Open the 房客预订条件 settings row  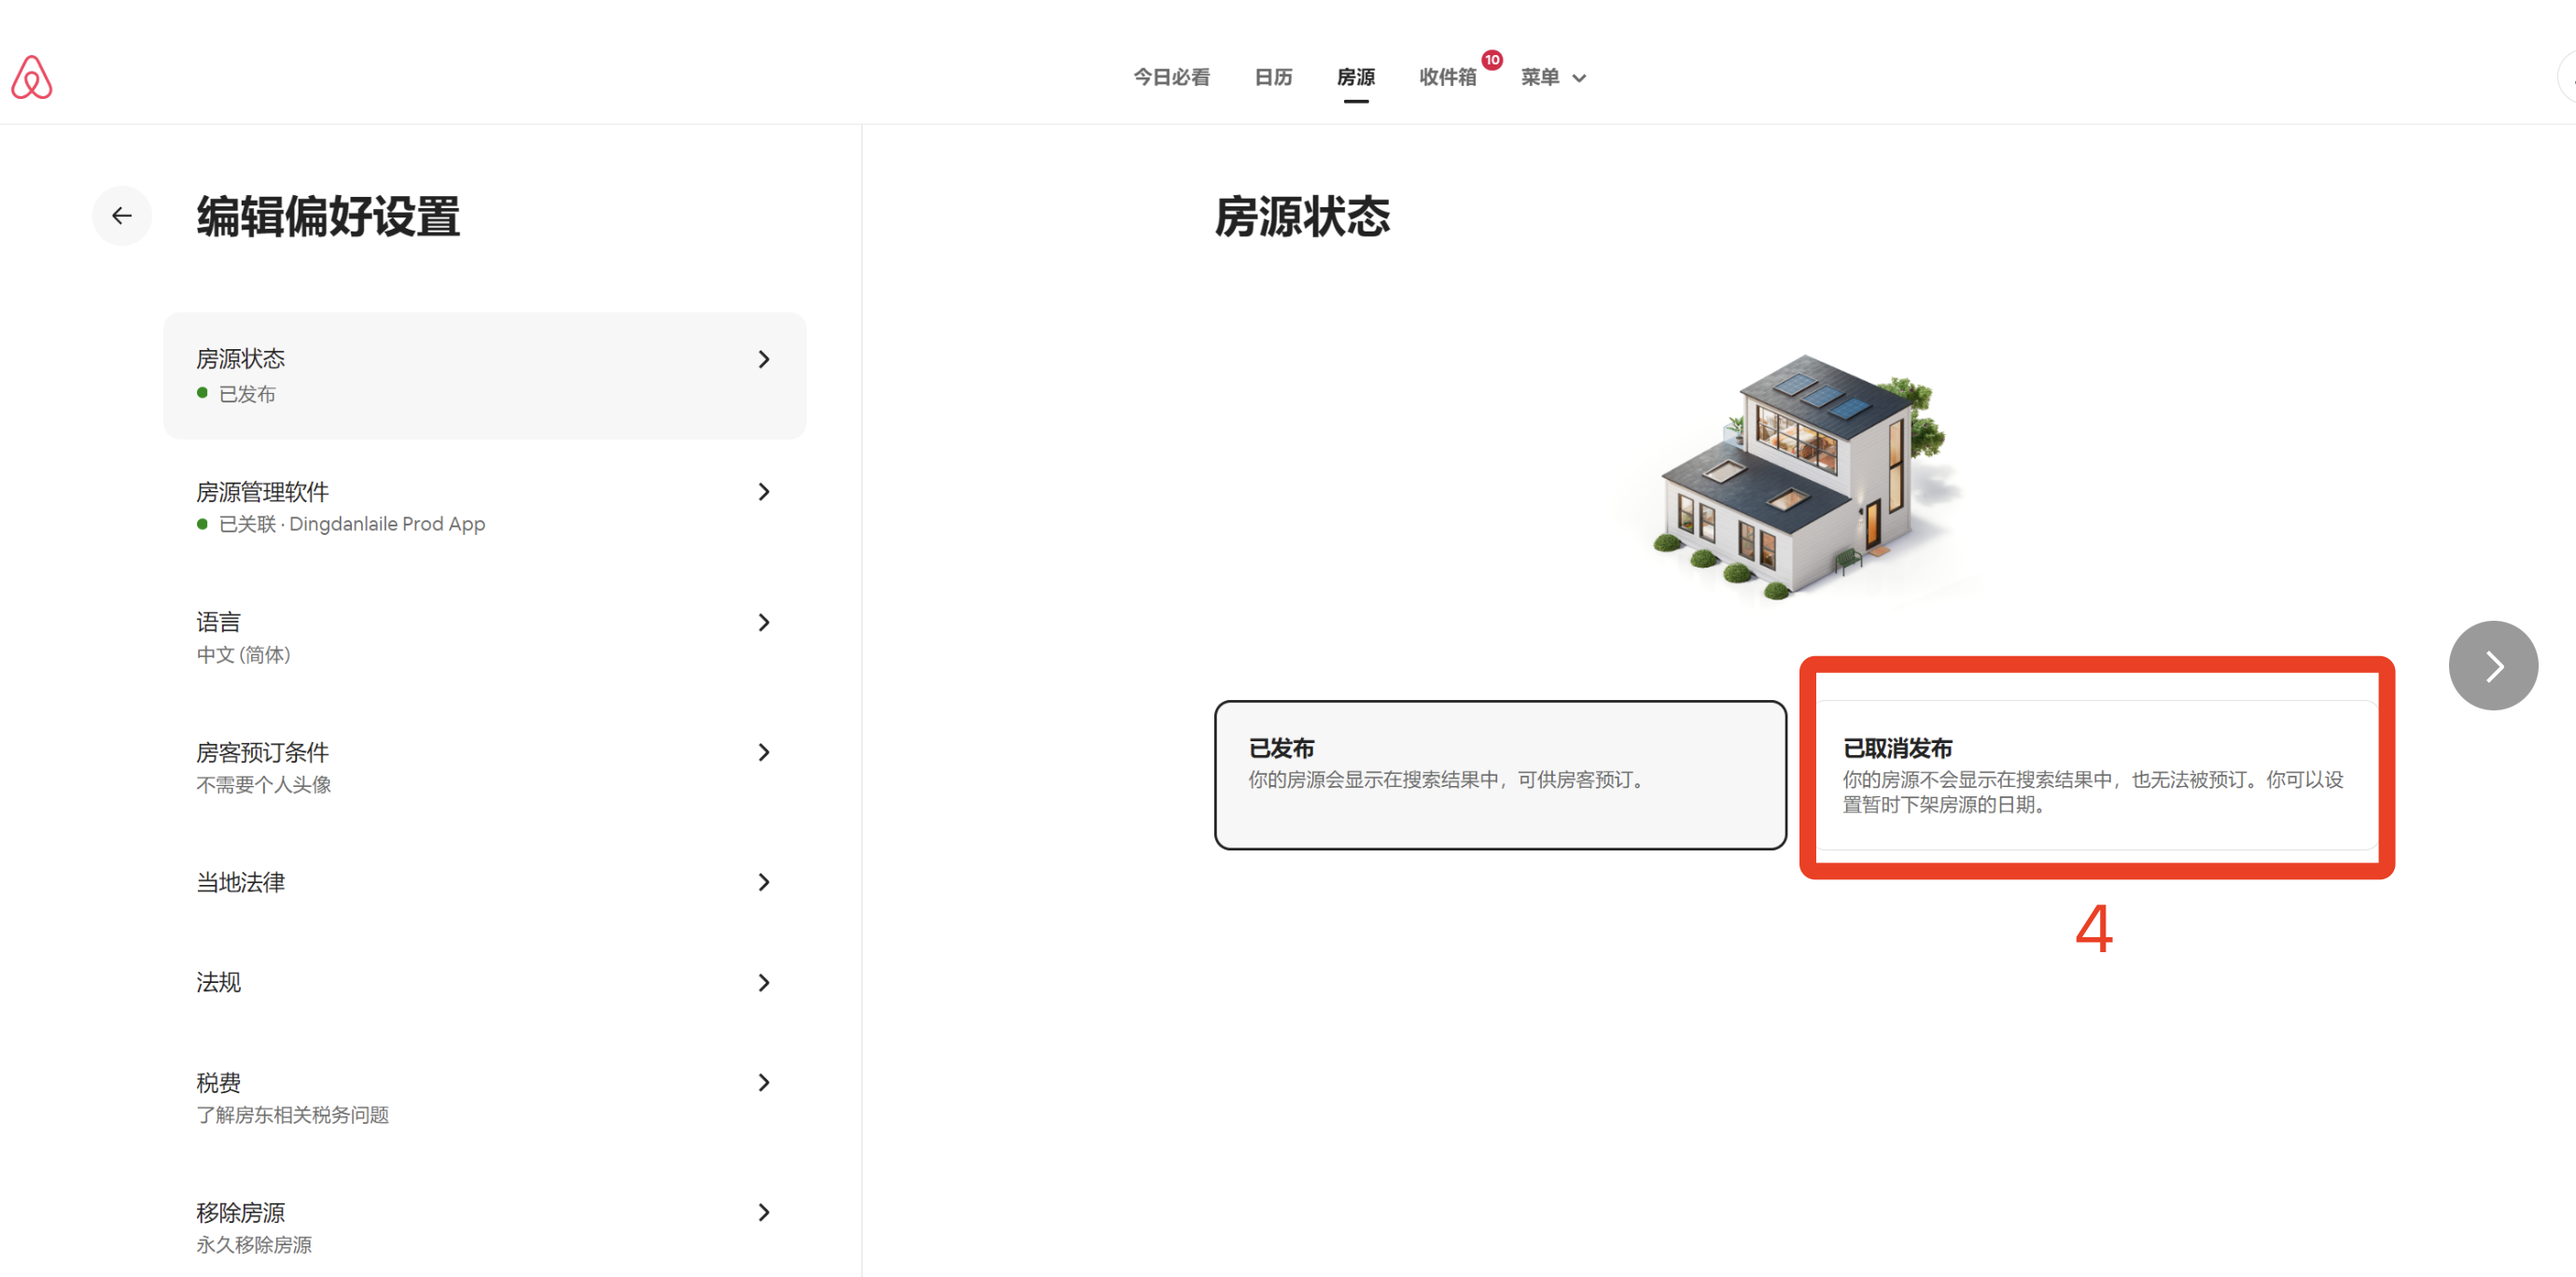485,767
